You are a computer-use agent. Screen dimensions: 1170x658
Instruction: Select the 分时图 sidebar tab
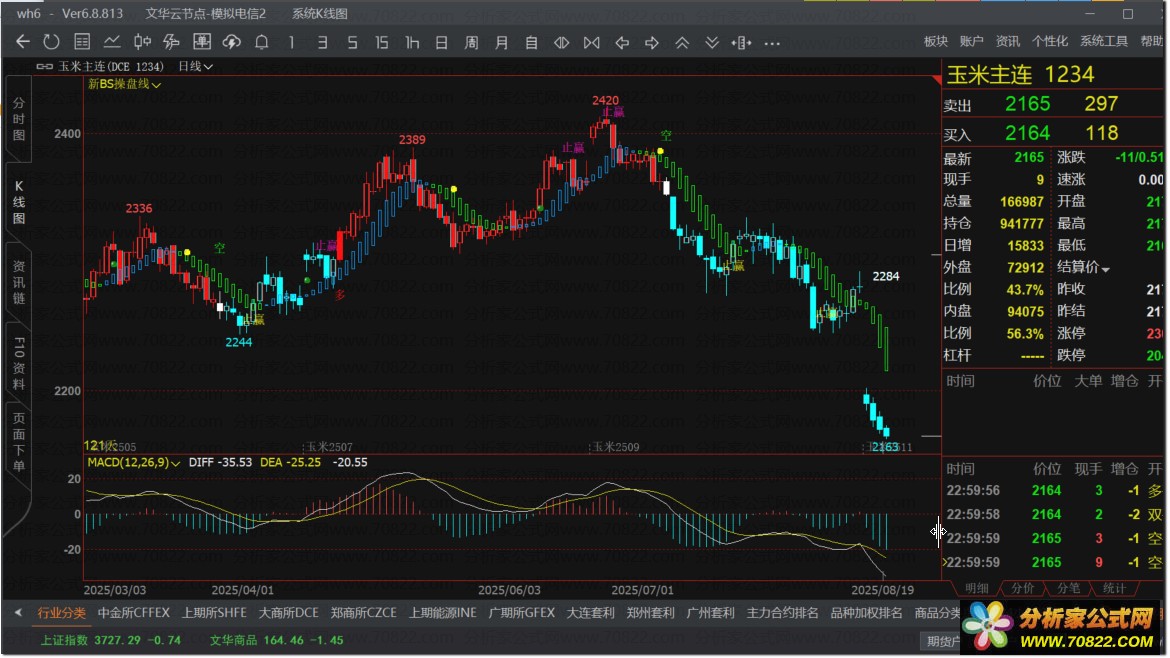[19, 119]
